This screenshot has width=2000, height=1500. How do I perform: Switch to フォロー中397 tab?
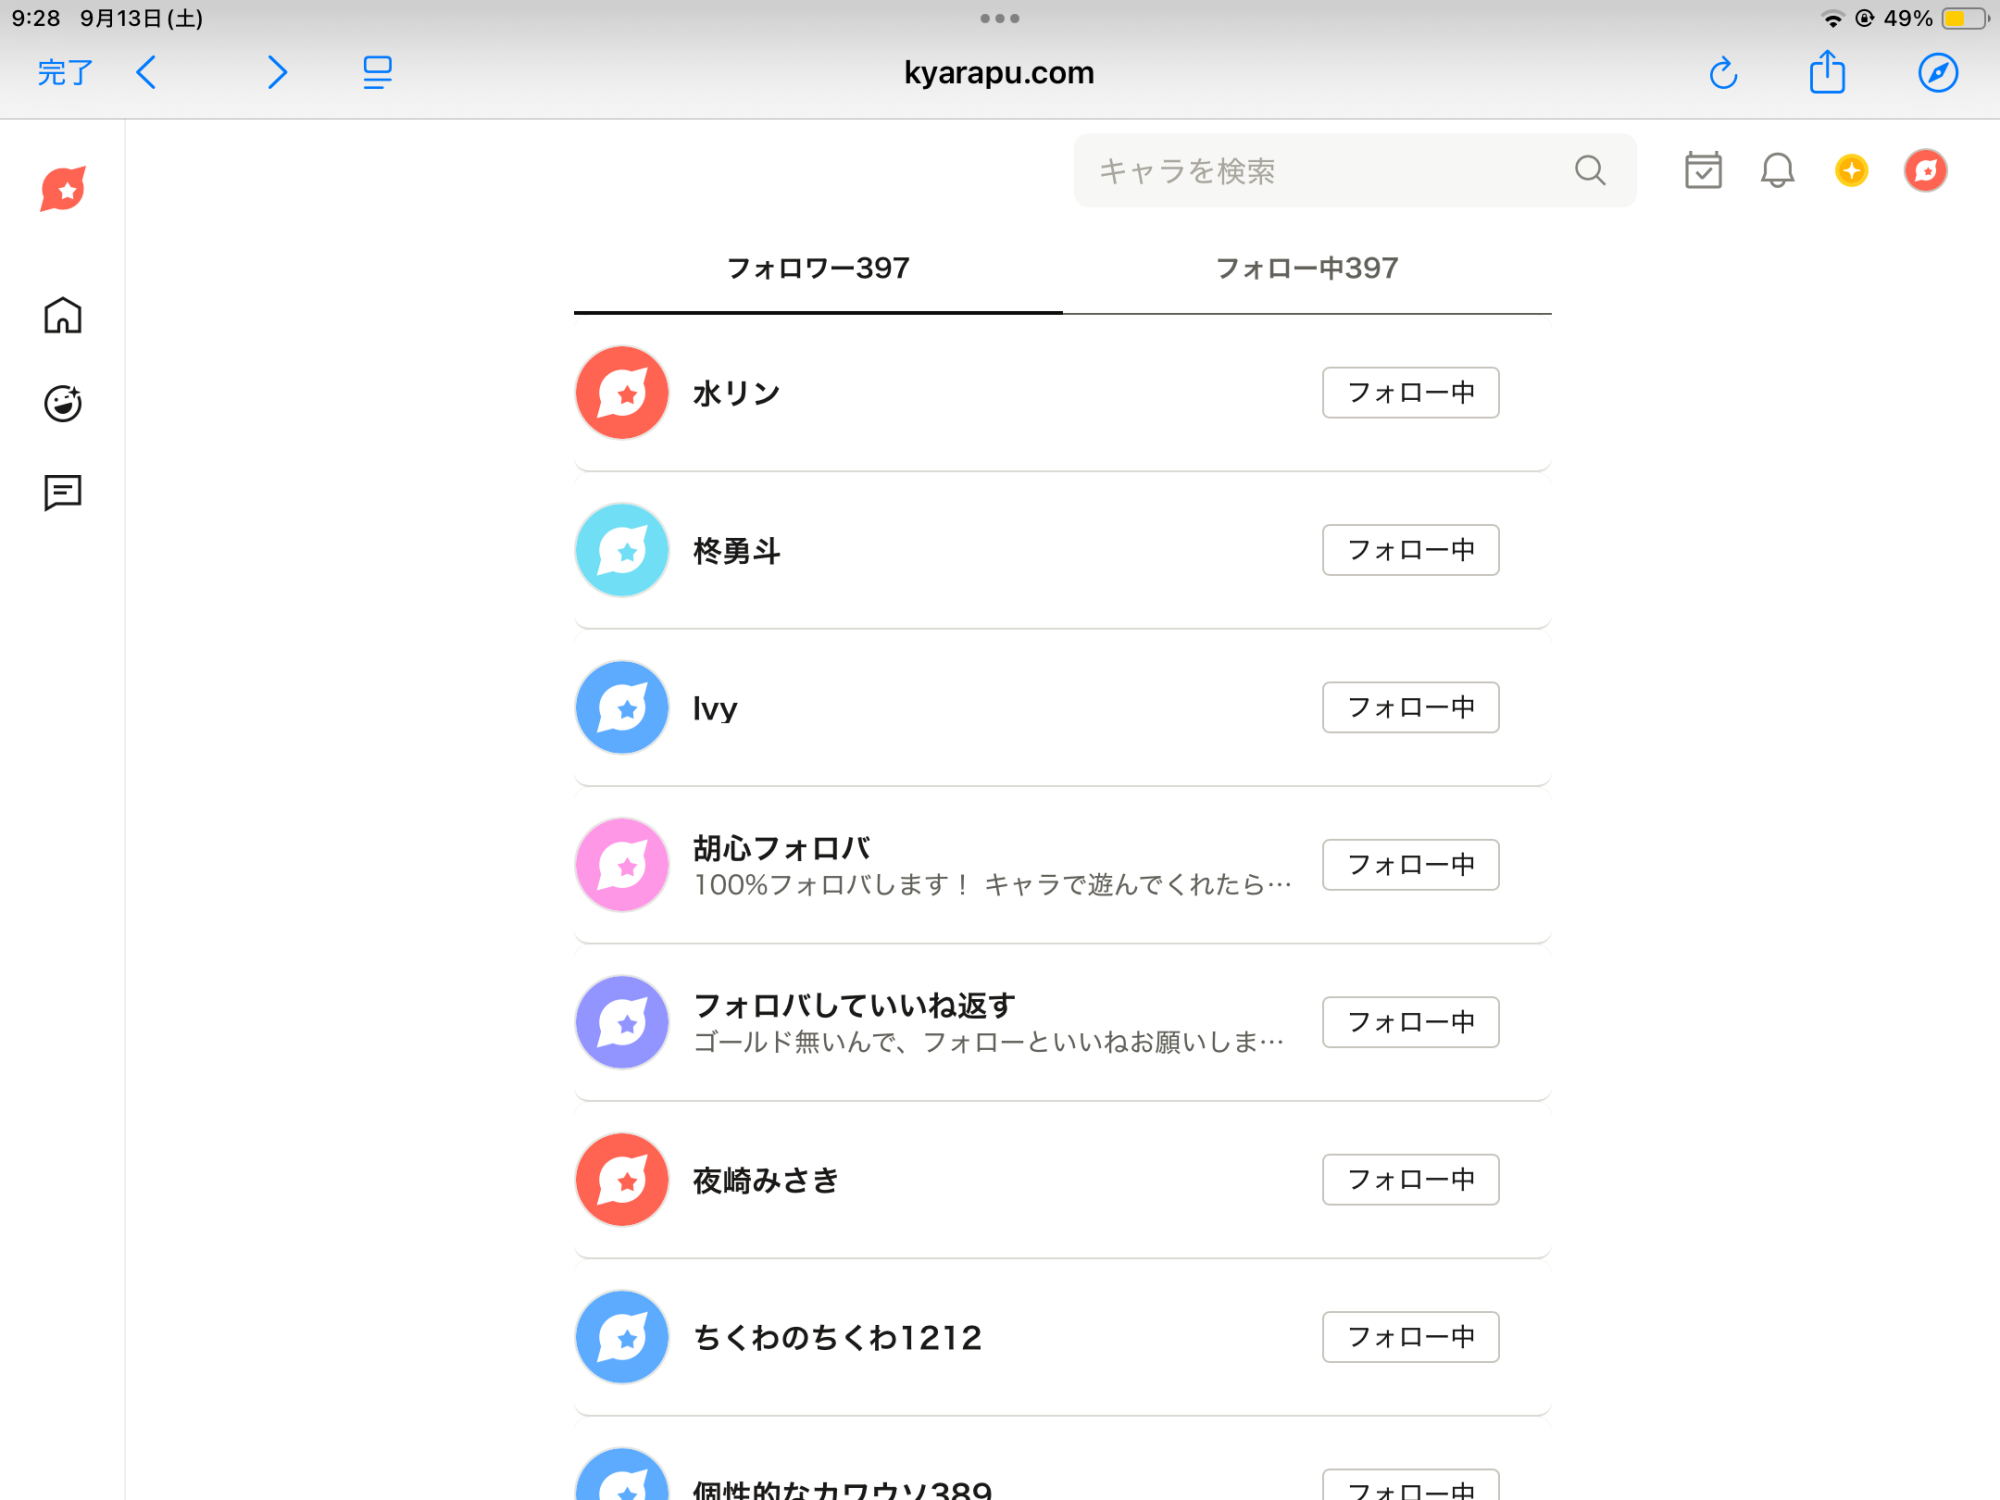1306,268
